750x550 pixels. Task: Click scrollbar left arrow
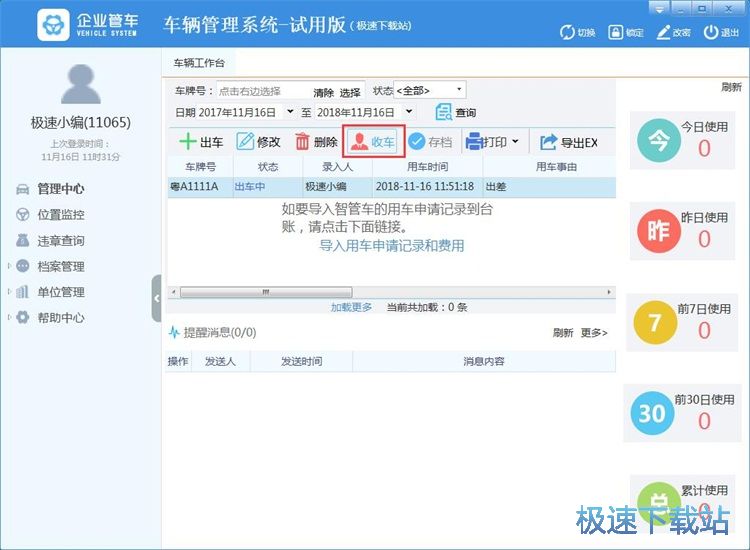(x=174, y=292)
